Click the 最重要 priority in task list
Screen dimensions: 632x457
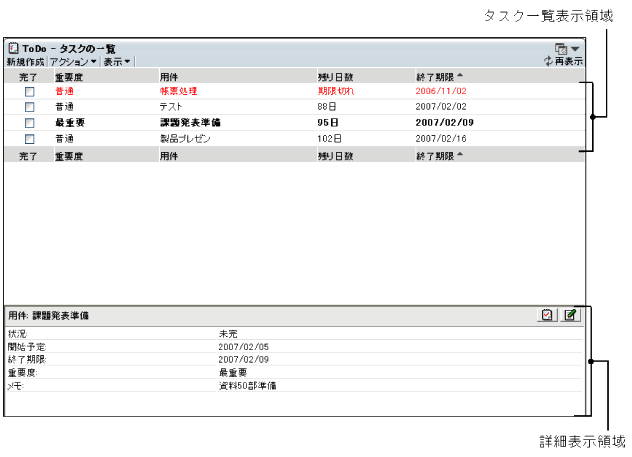point(70,123)
